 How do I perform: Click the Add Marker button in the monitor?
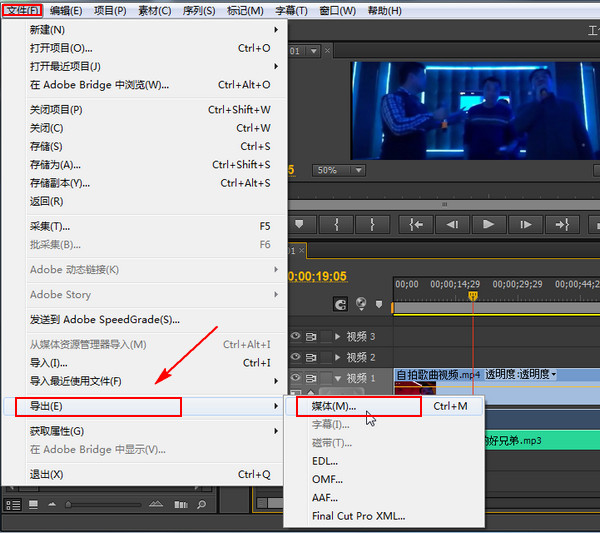tap(299, 224)
